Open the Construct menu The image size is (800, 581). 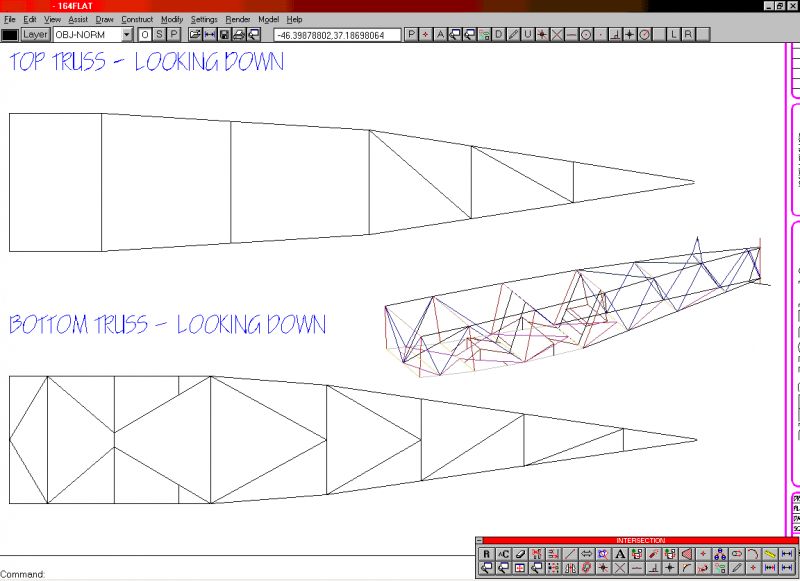[x=137, y=19]
